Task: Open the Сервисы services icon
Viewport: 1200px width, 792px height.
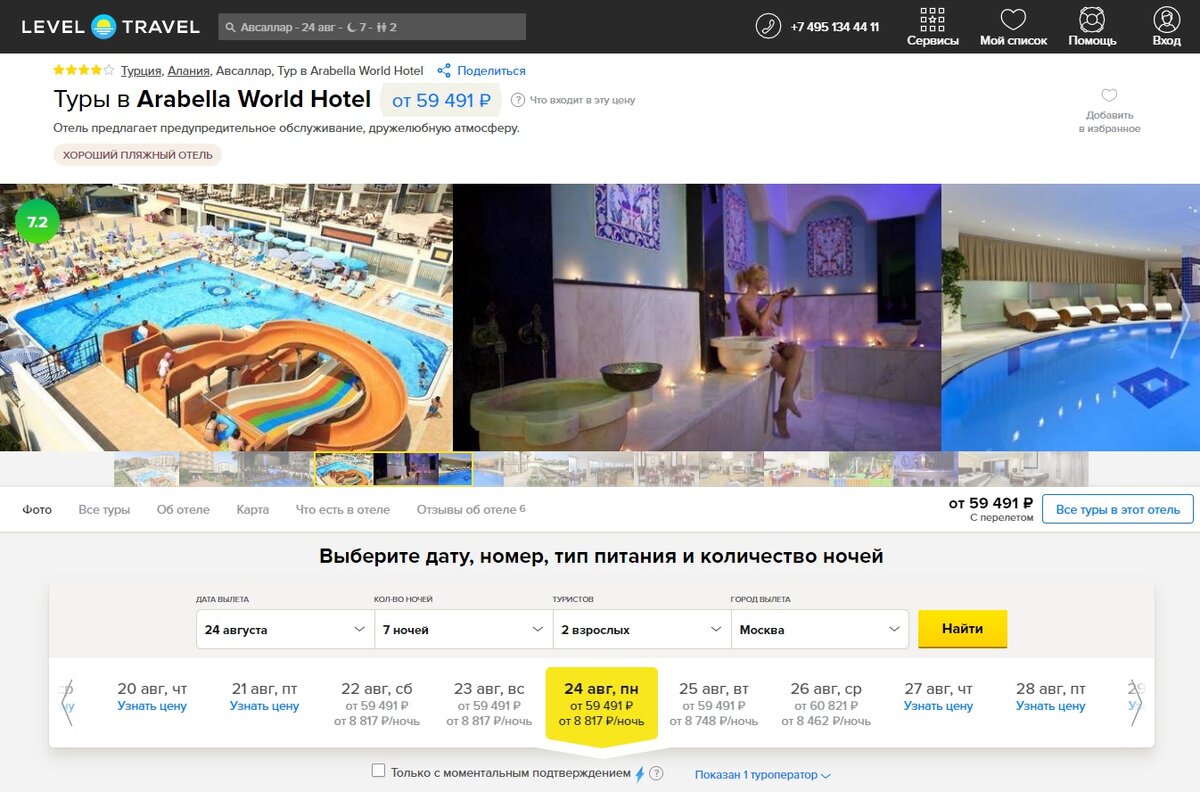Action: (932, 19)
